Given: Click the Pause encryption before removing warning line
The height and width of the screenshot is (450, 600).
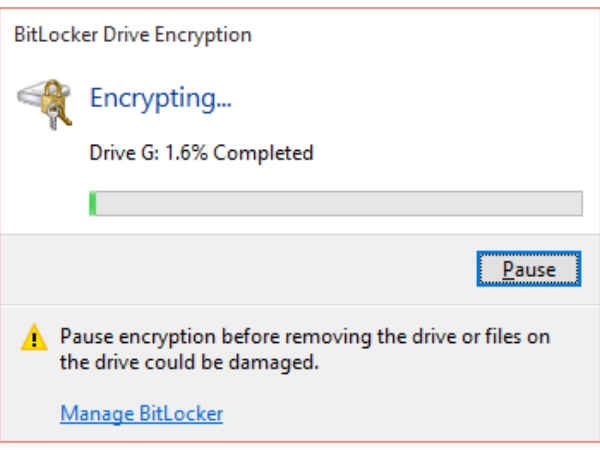Looking at the screenshot, I should [305, 337].
